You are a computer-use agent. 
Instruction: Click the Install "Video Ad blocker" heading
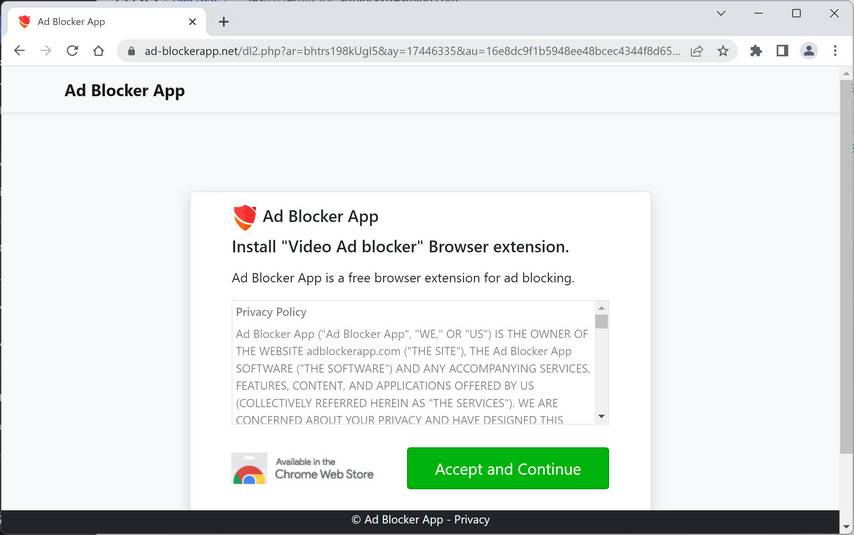(x=400, y=247)
